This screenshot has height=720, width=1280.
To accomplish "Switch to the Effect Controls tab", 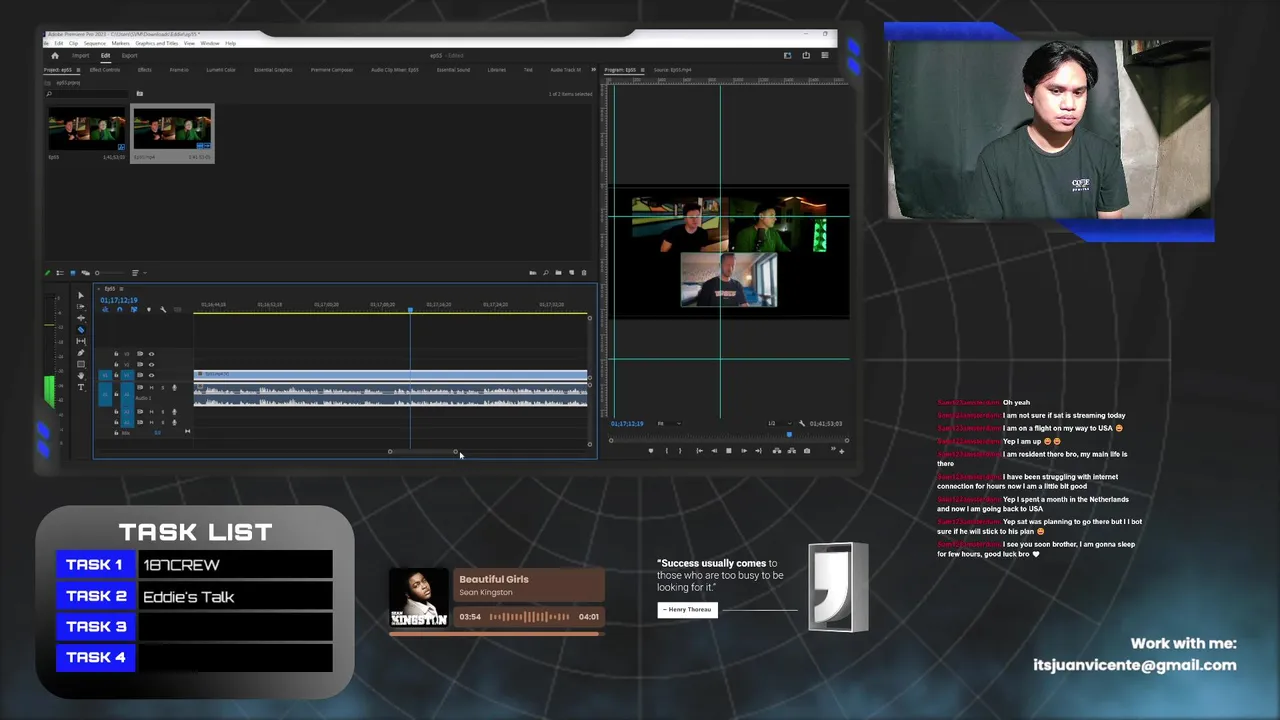I will tap(105, 70).
